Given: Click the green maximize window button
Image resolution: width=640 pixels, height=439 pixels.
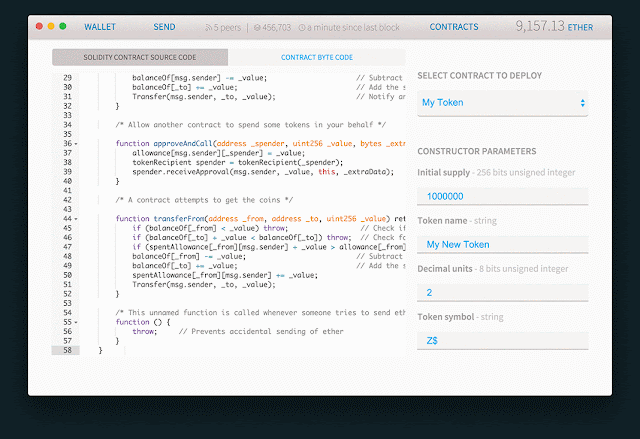Looking at the screenshot, I should pyautogui.click(x=62, y=26).
